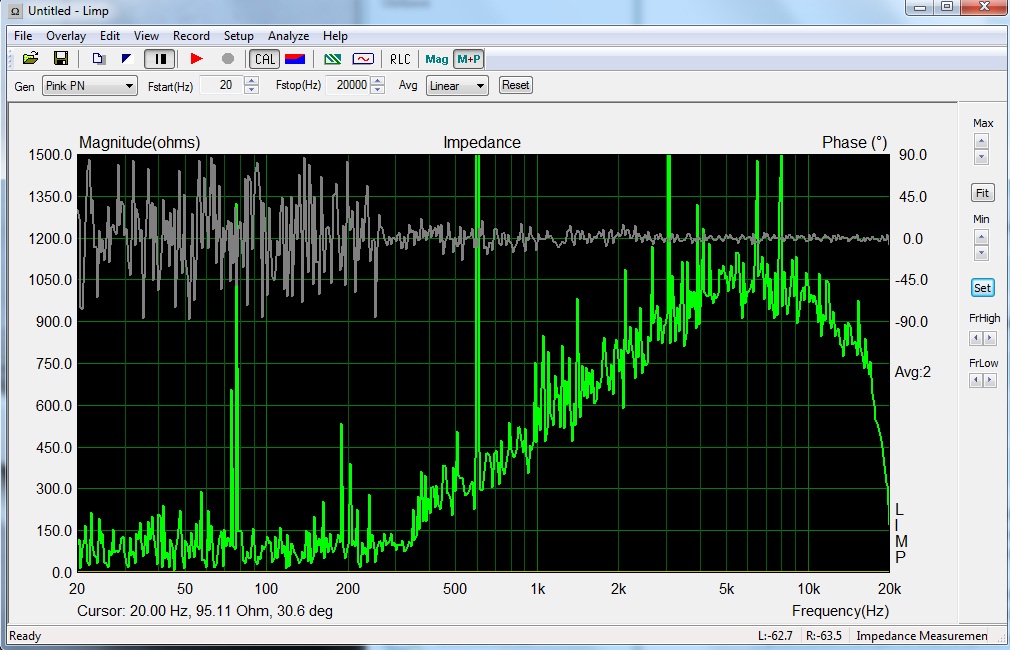1010x650 pixels.
Task: Open the Help menu
Action: pyautogui.click(x=335, y=36)
